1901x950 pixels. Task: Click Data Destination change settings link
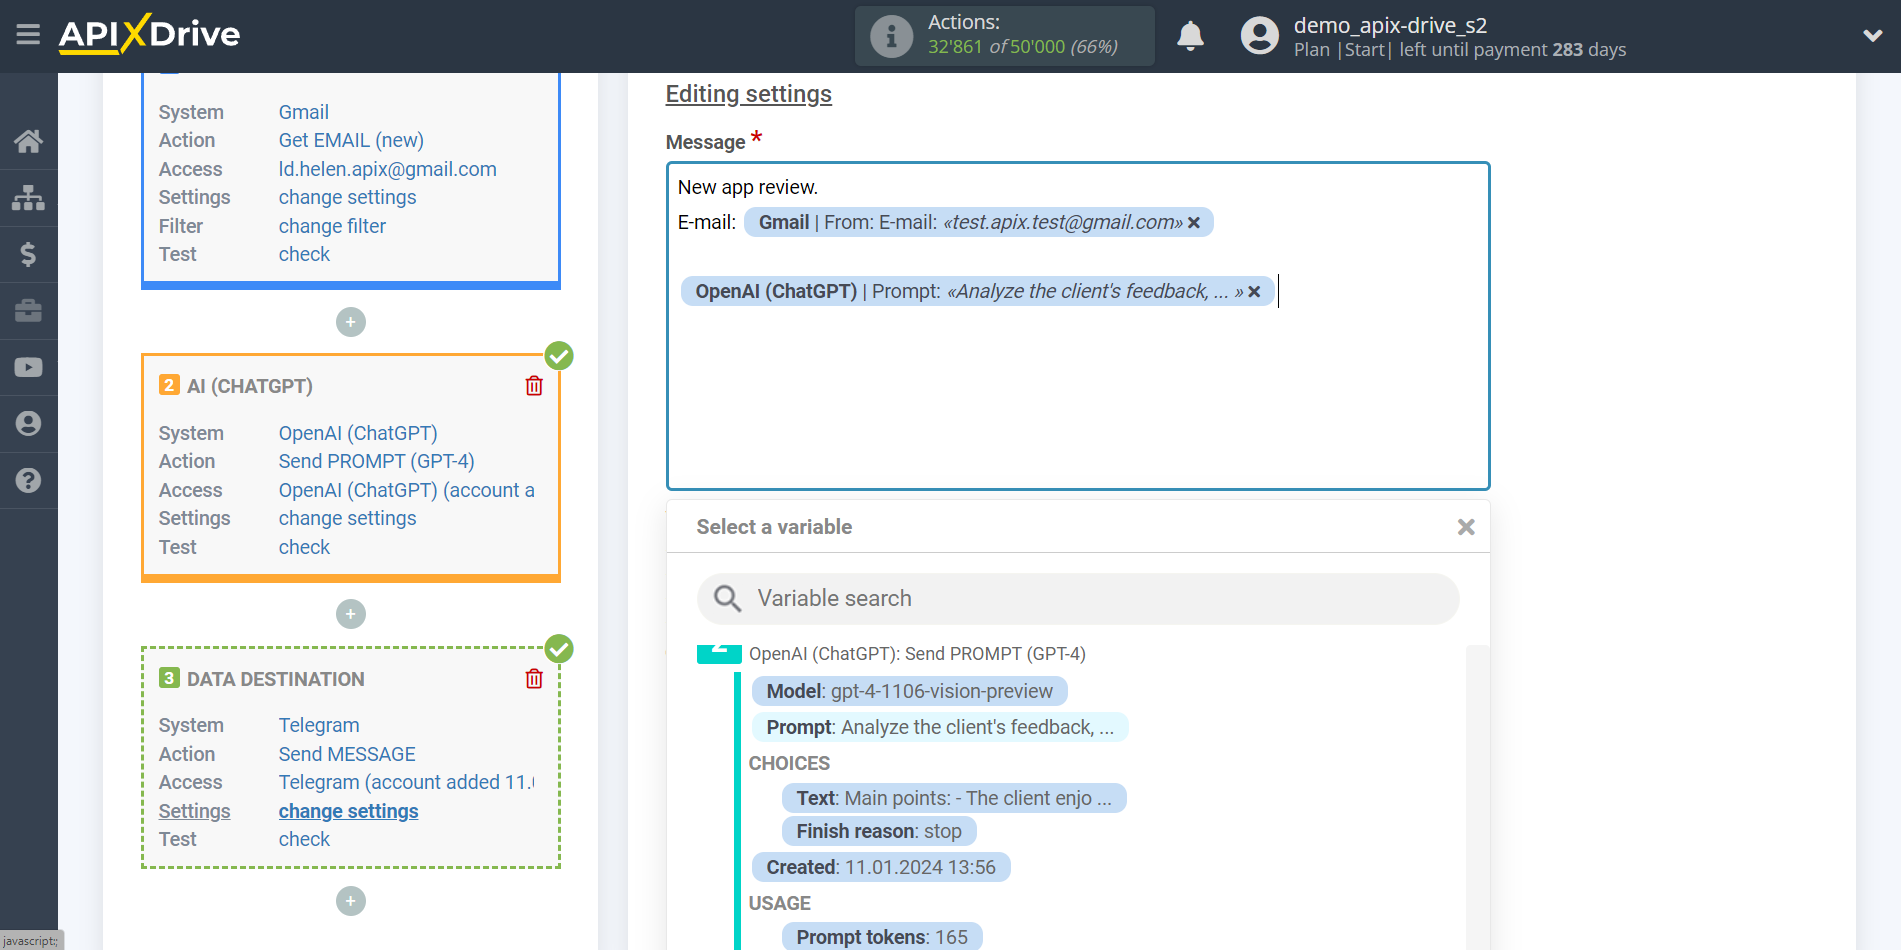(x=348, y=811)
